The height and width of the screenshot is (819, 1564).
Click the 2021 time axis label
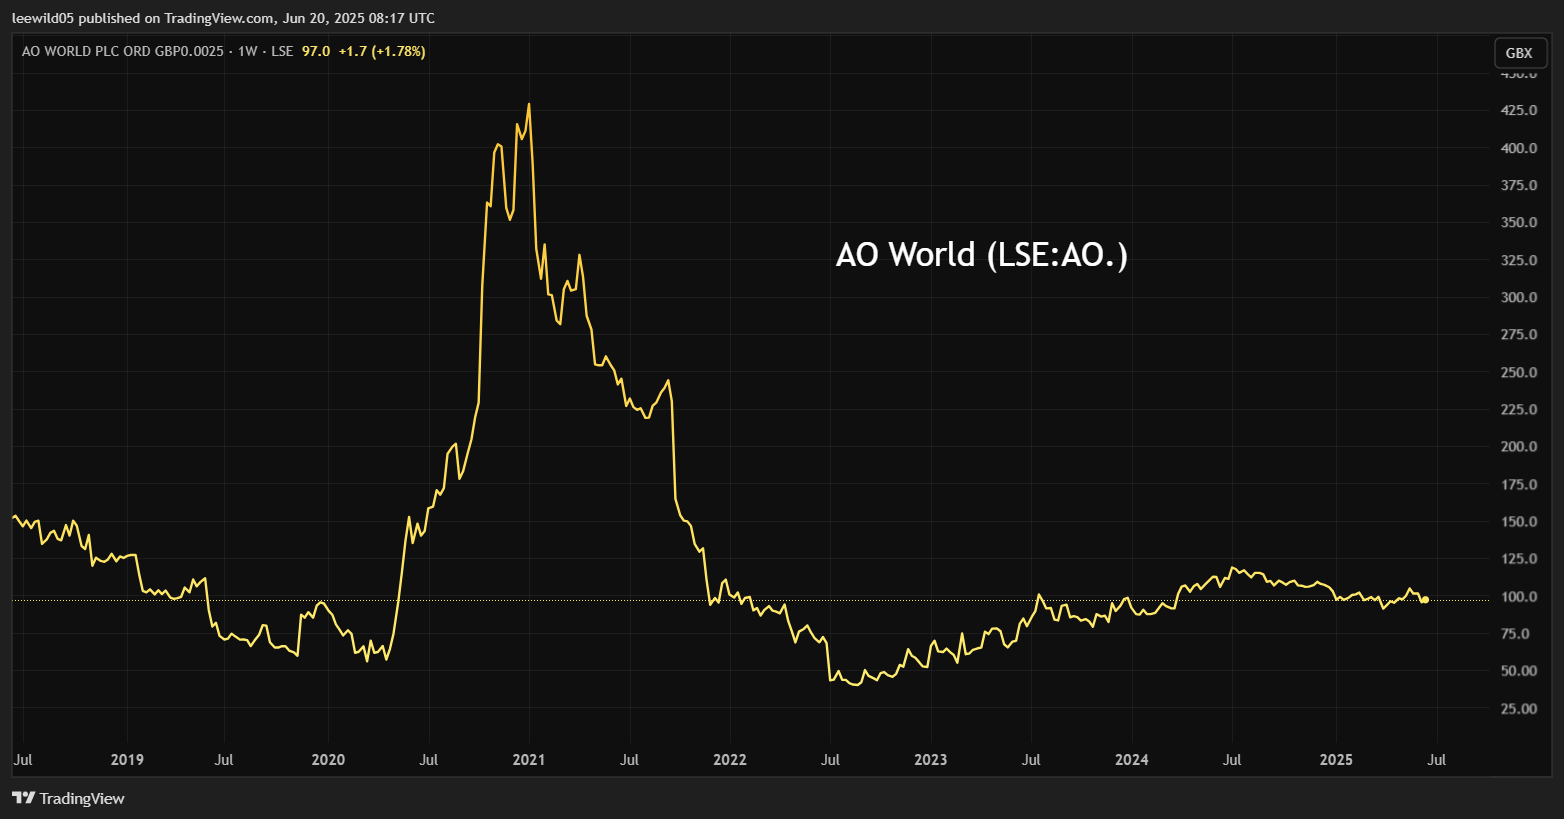tap(529, 759)
